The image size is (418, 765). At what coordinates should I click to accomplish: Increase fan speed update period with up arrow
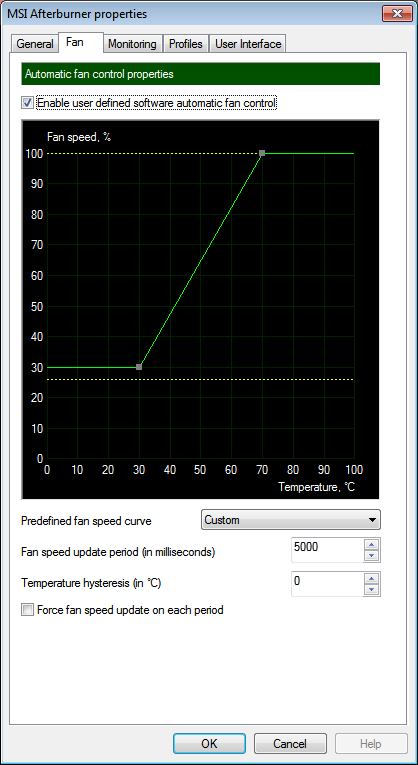(372, 545)
